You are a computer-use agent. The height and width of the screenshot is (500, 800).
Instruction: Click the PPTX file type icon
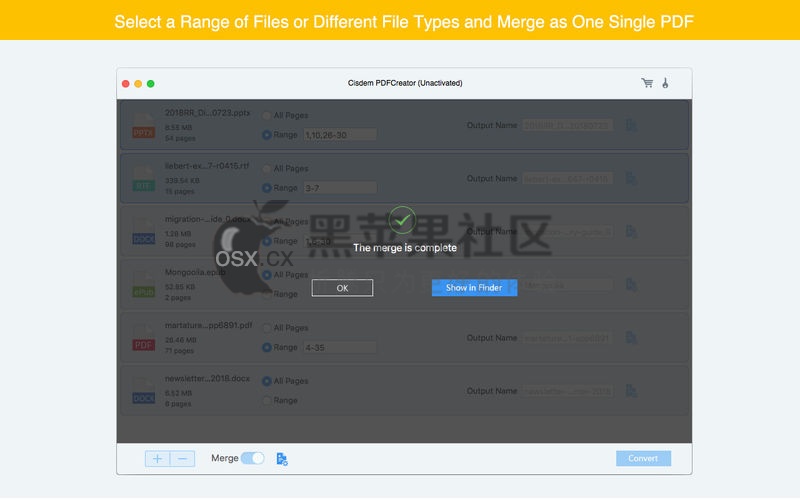point(143,126)
